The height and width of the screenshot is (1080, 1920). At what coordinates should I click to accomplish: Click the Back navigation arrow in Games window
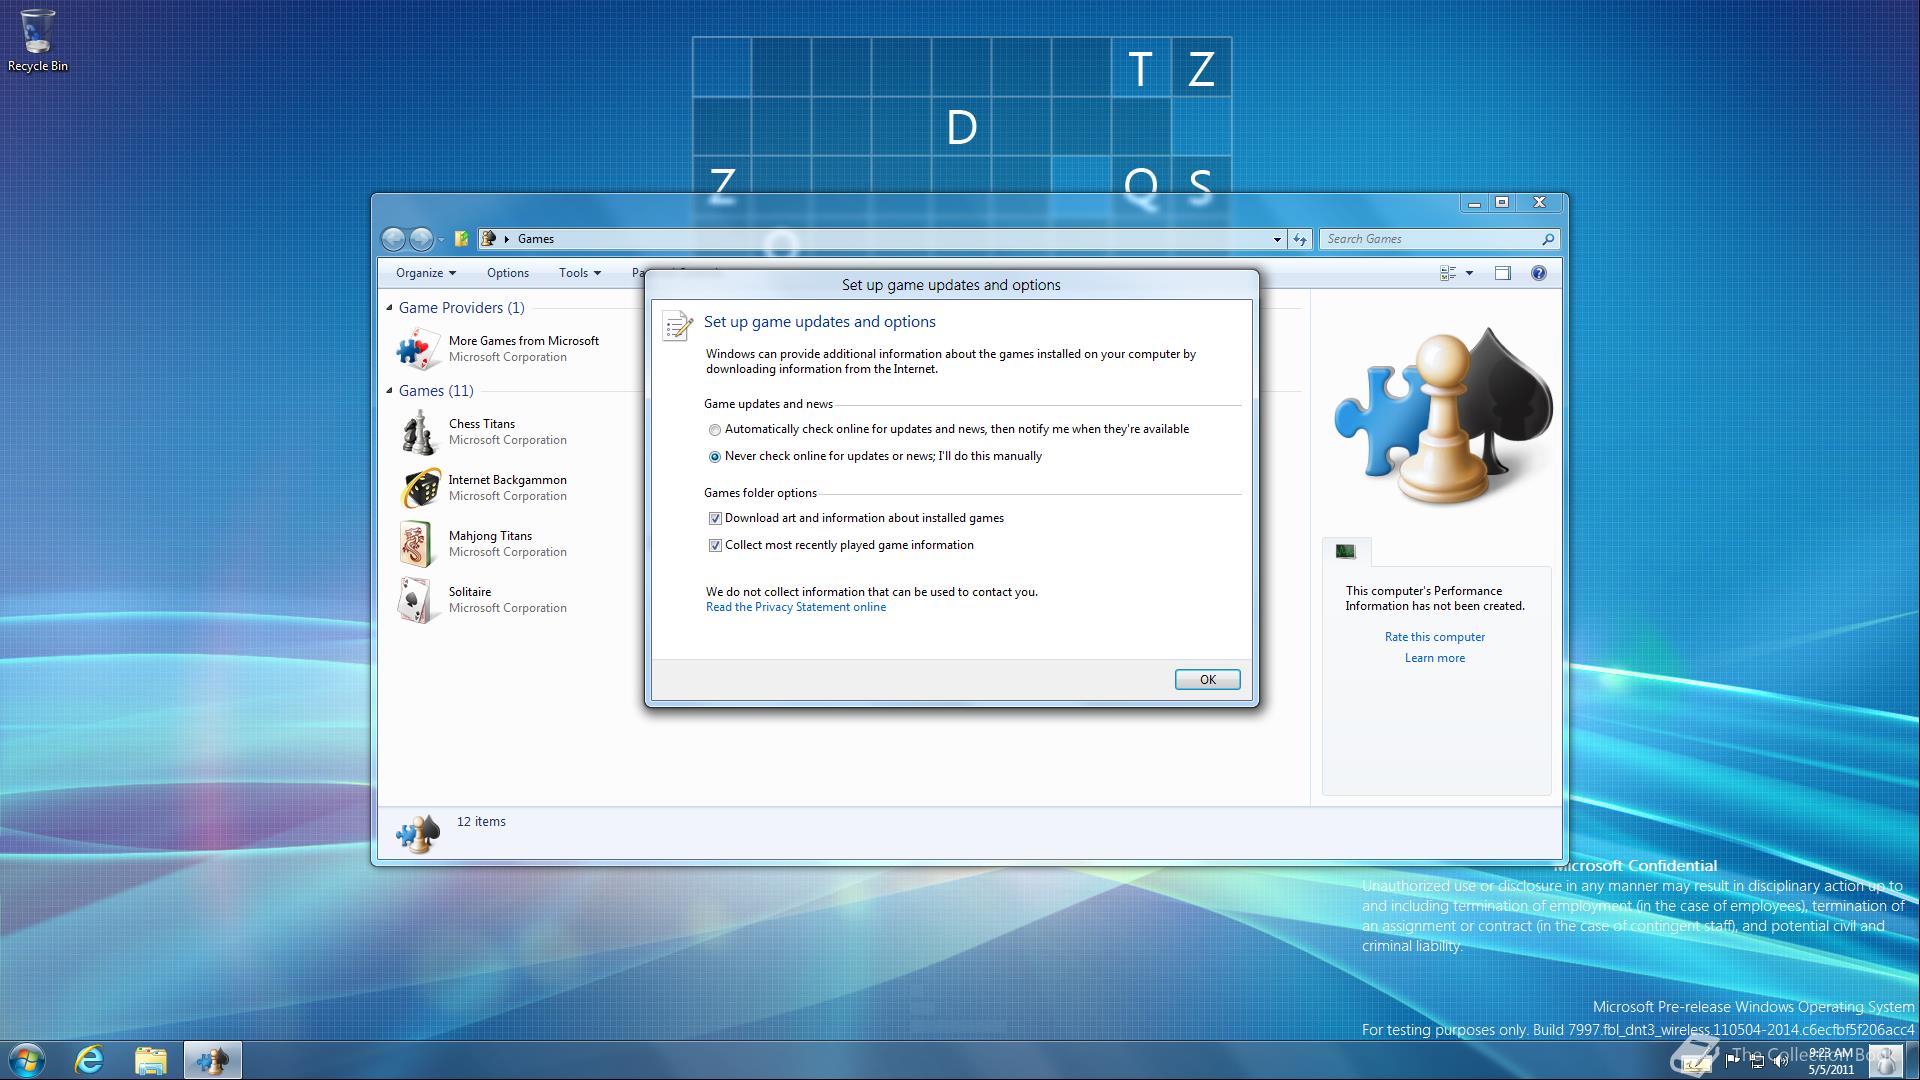pyautogui.click(x=394, y=239)
